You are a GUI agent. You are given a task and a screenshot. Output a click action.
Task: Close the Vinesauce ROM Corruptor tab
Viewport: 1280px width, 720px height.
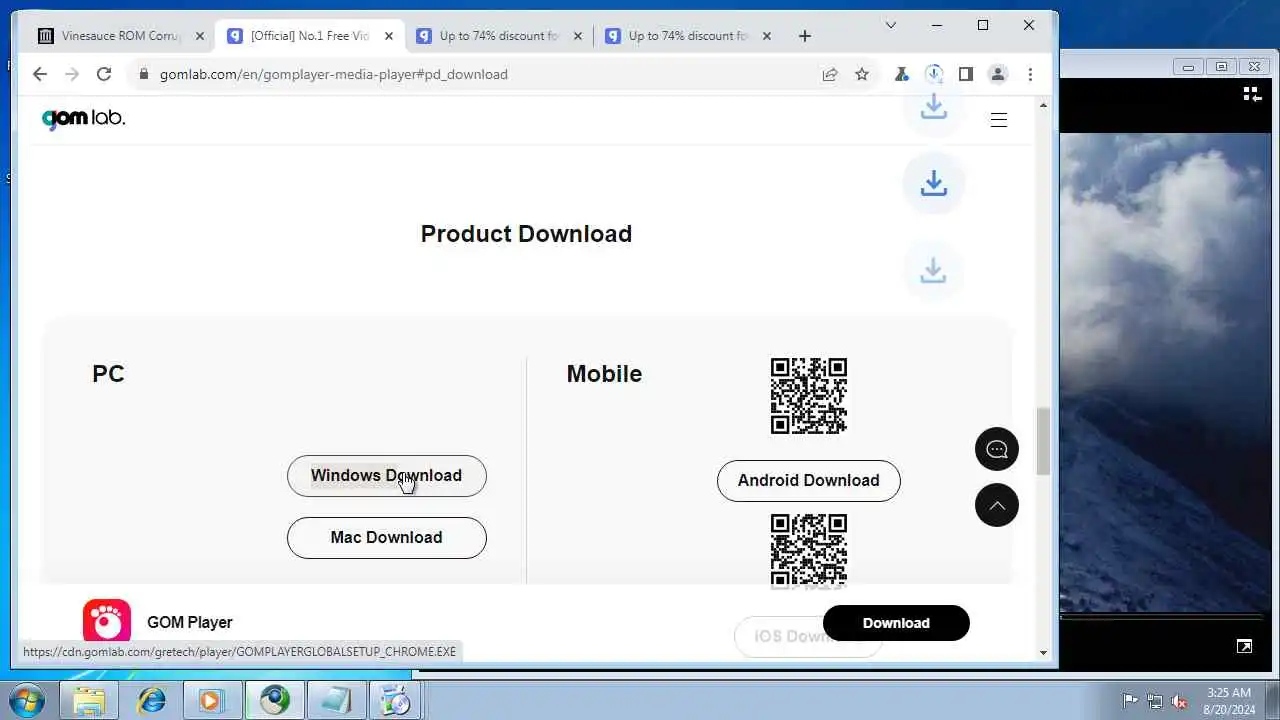pos(200,36)
